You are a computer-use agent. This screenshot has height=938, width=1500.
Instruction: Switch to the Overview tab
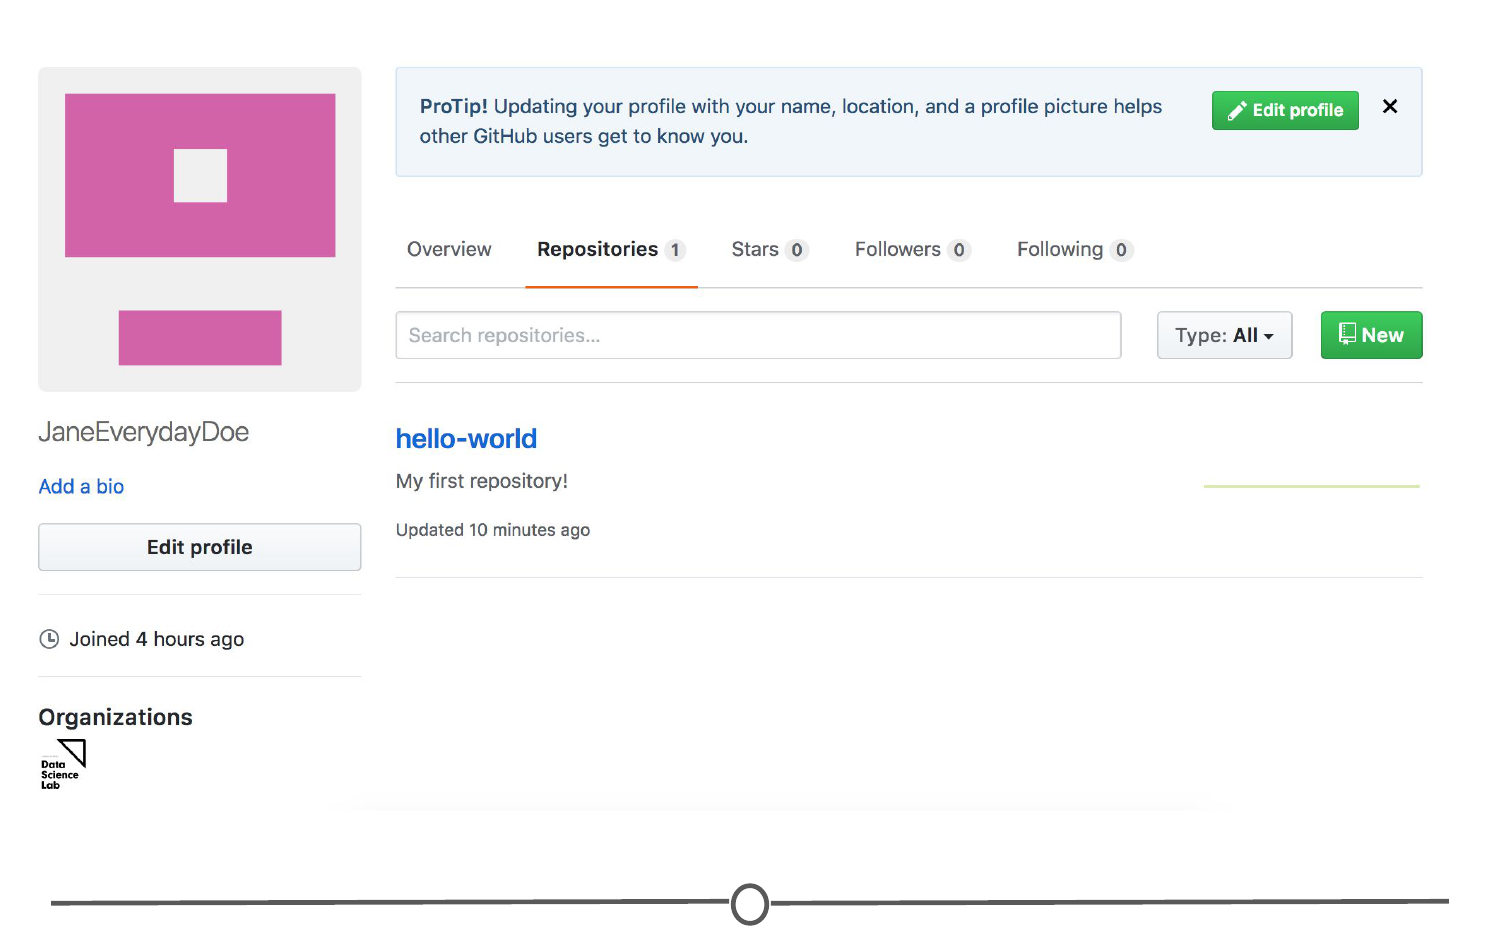click(449, 250)
